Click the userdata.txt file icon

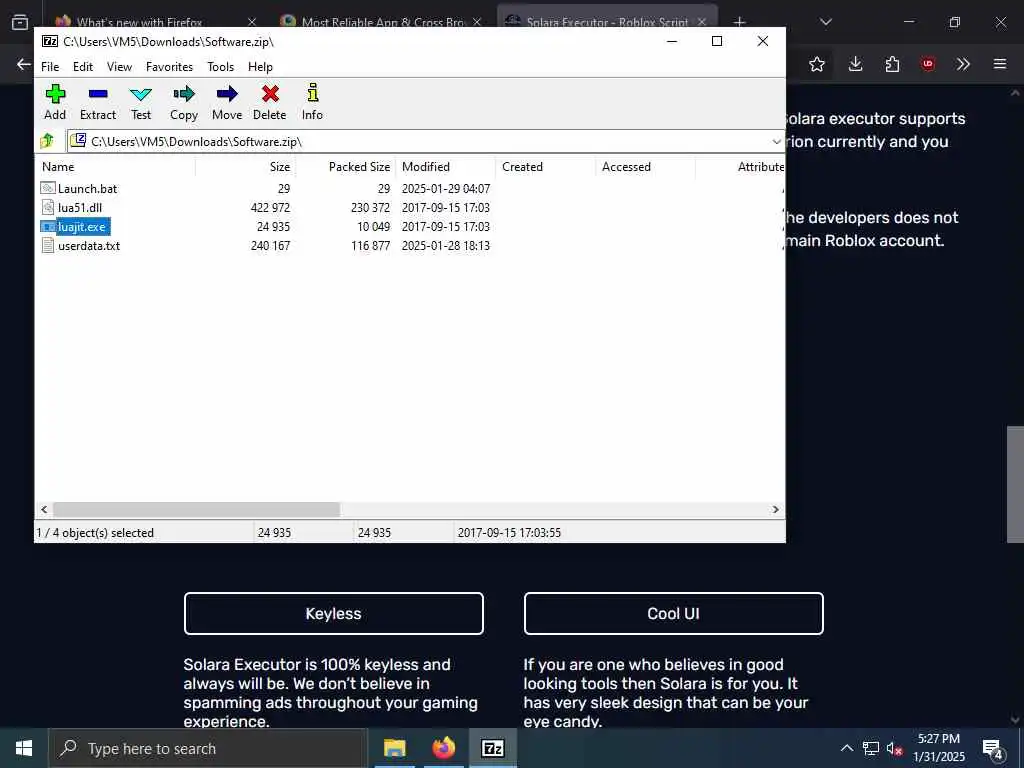coord(48,245)
